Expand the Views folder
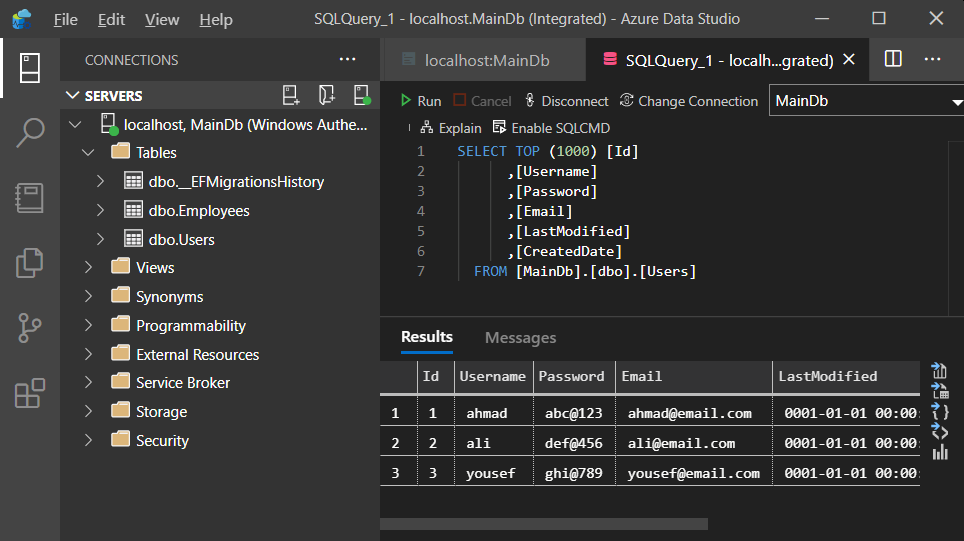Screen dimensions: 964x541 pos(89,267)
